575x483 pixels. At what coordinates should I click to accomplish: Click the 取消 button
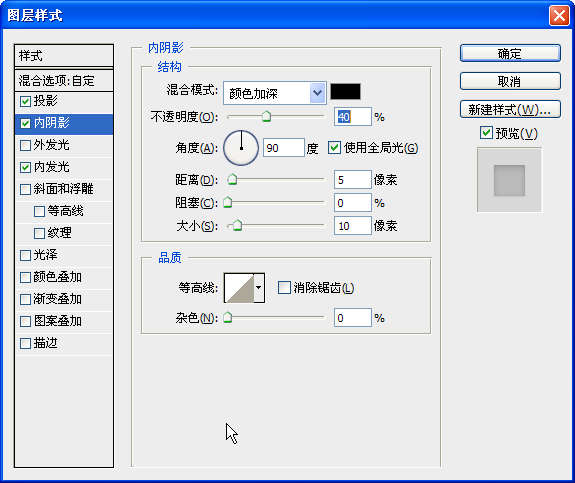coord(510,81)
